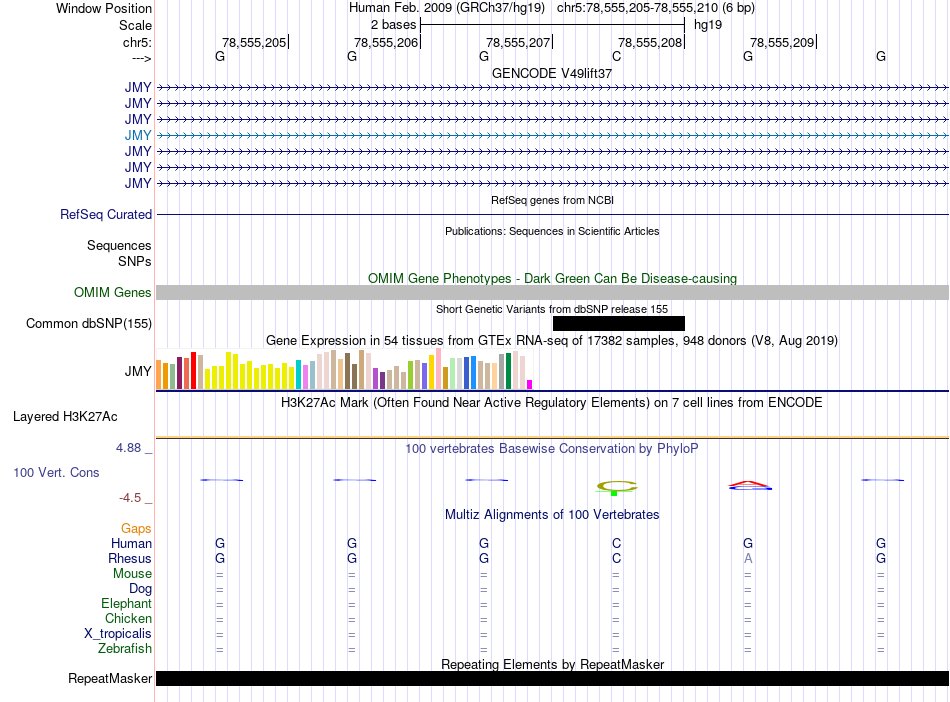Click the RepeatMasker track label
This screenshot has height=702, width=950.
(x=110, y=678)
